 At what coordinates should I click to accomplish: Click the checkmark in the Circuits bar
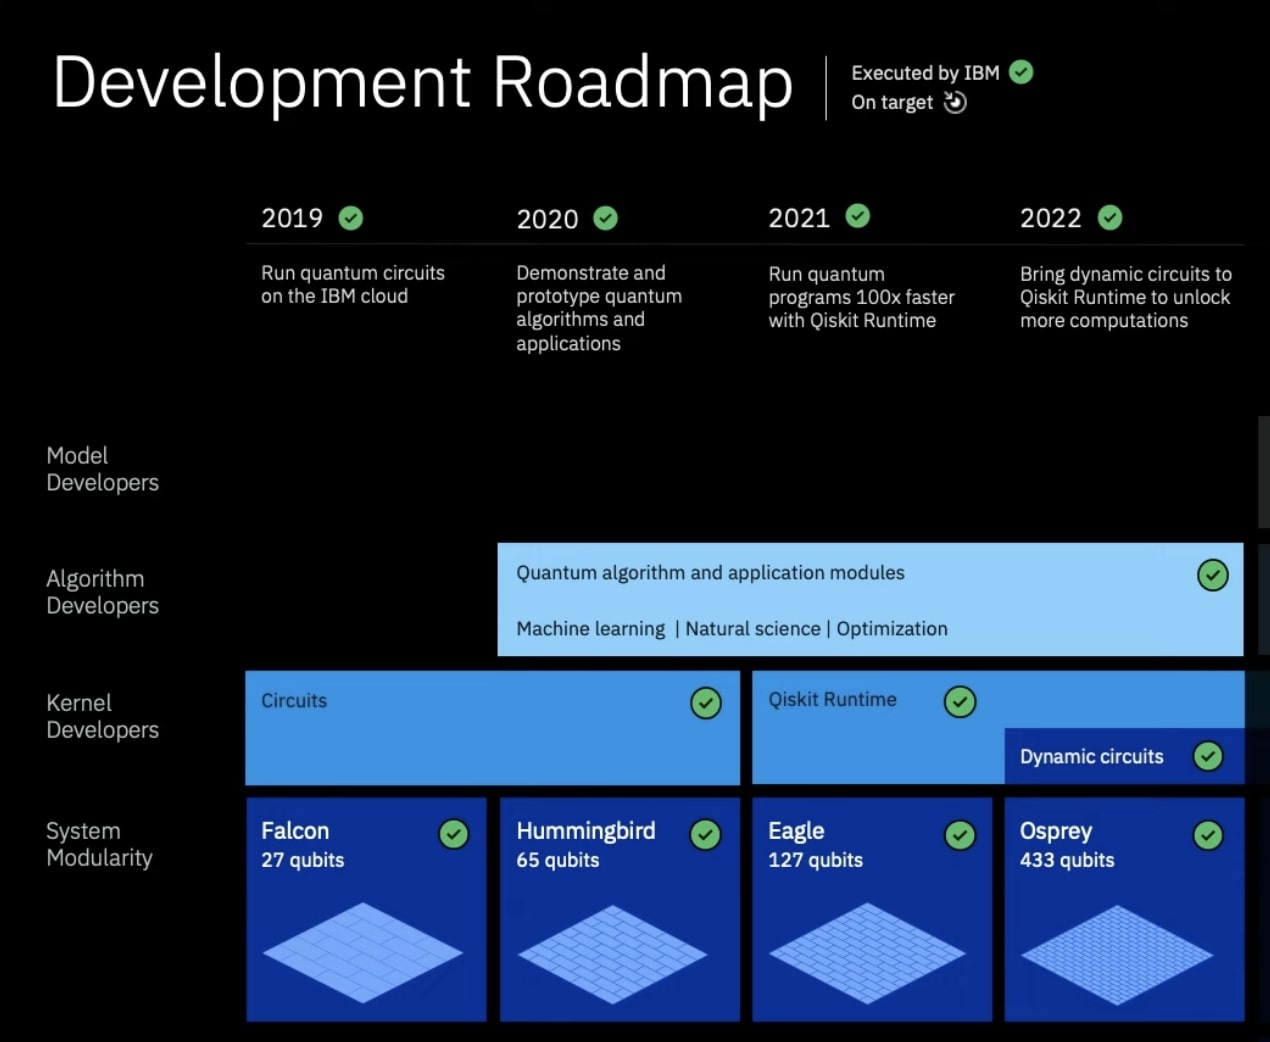[x=706, y=703]
